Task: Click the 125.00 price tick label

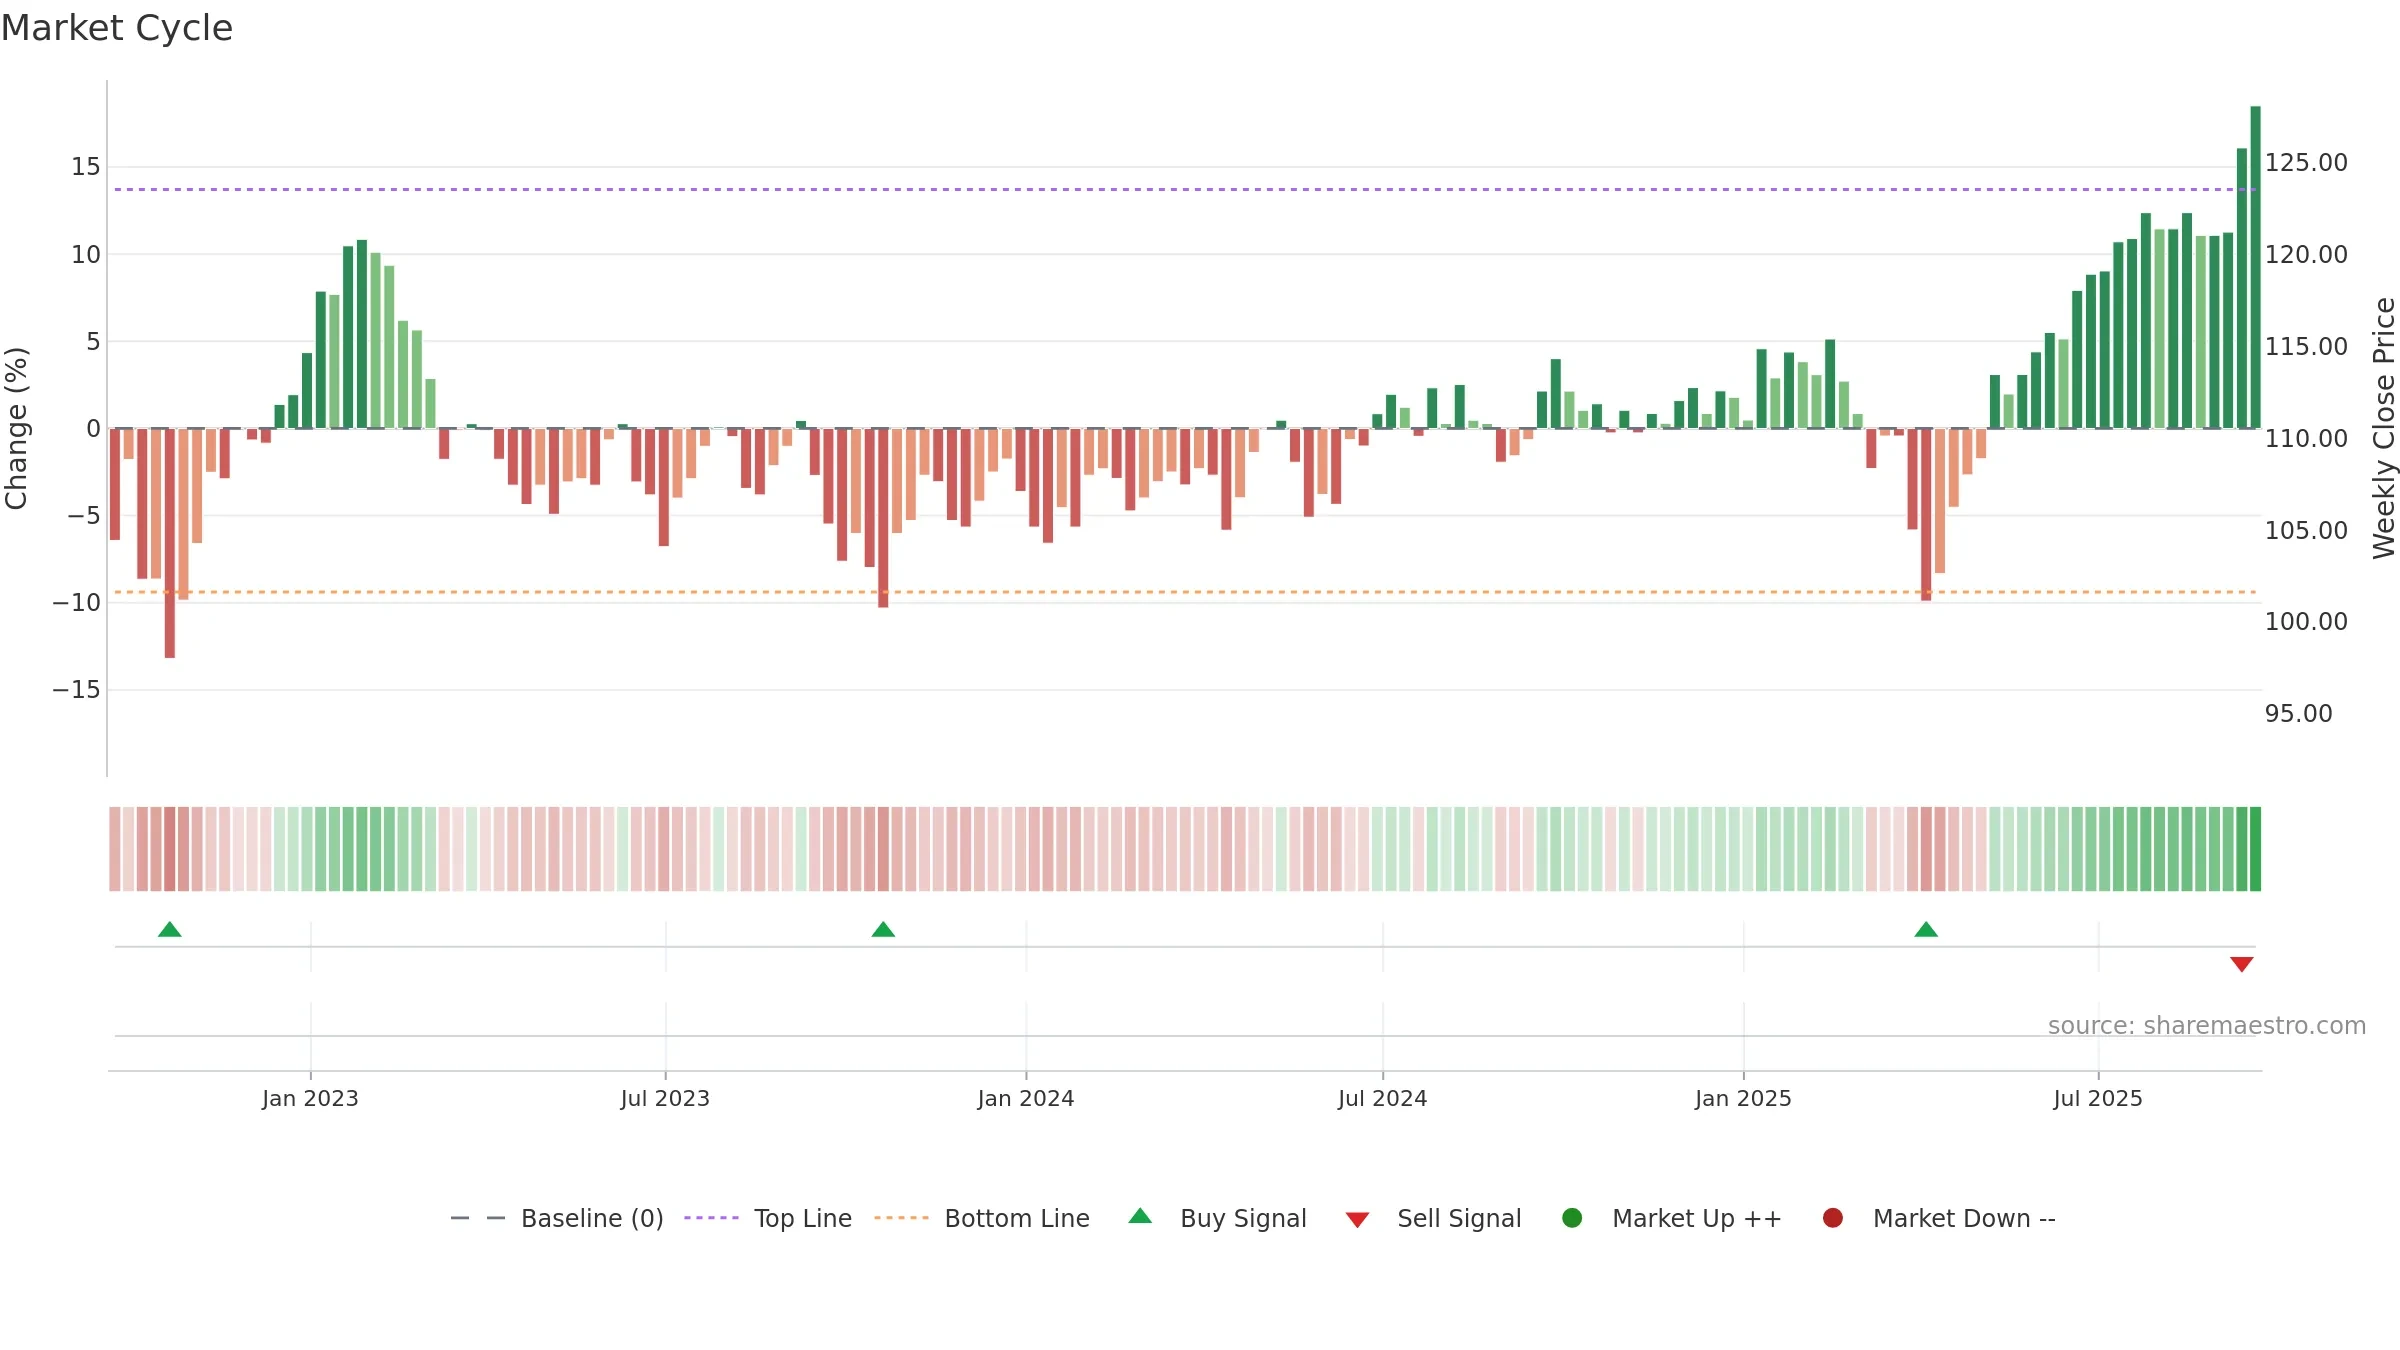Action: [2306, 163]
